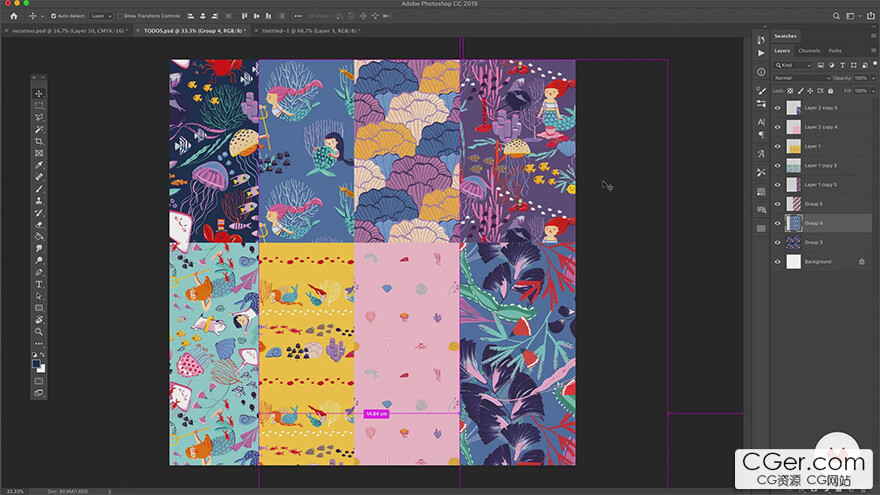Switch to the recursos.psd document tab

tap(68, 31)
